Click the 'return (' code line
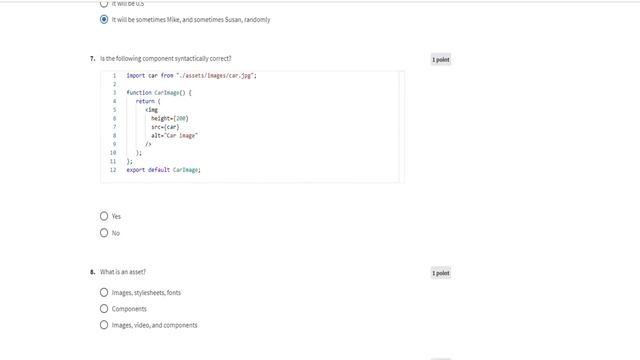 tap(148, 101)
